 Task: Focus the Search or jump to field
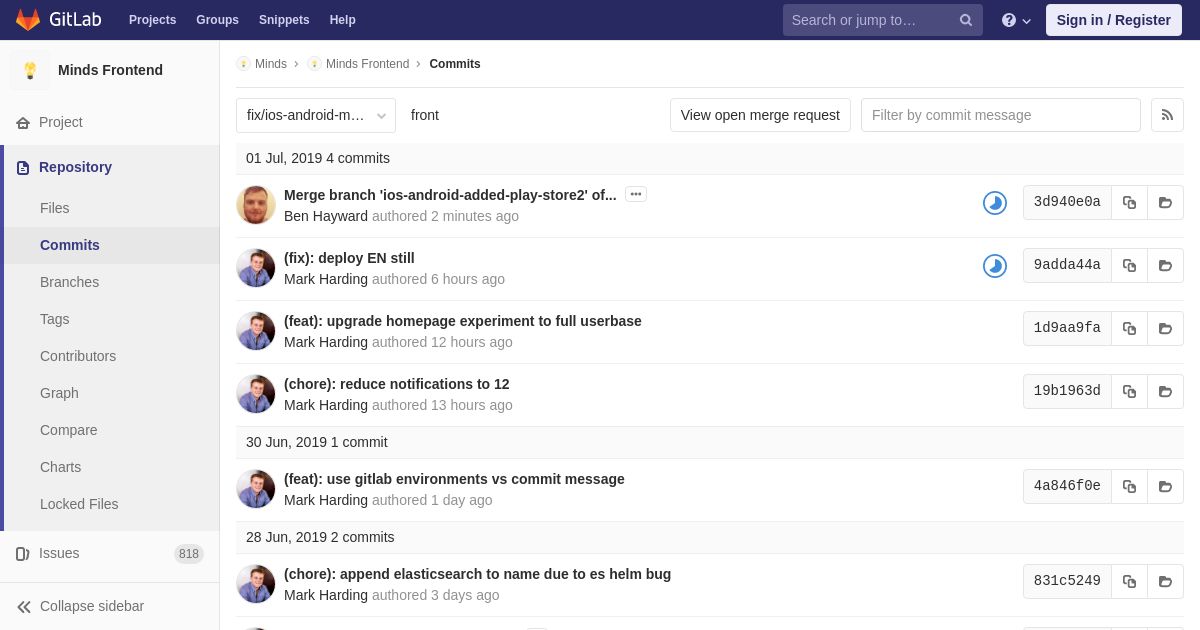pyautogui.click(x=882, y=20)
